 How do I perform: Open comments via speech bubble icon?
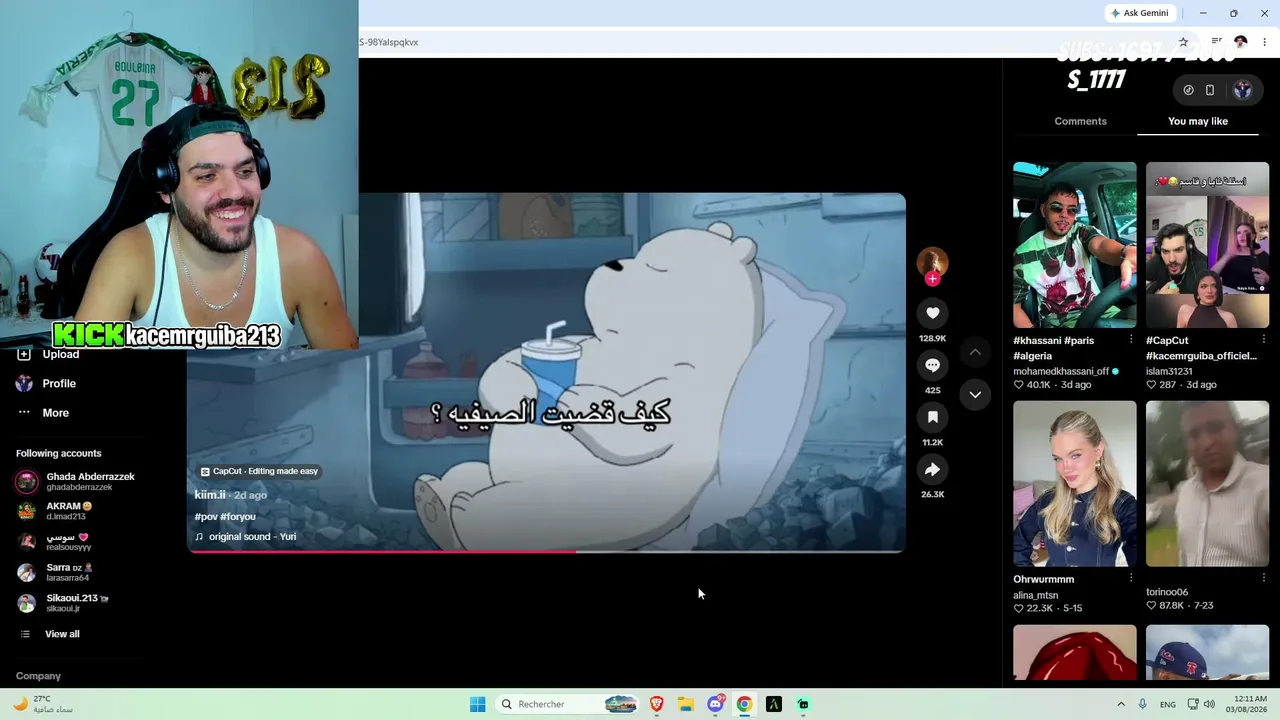[x=932, y=365]
